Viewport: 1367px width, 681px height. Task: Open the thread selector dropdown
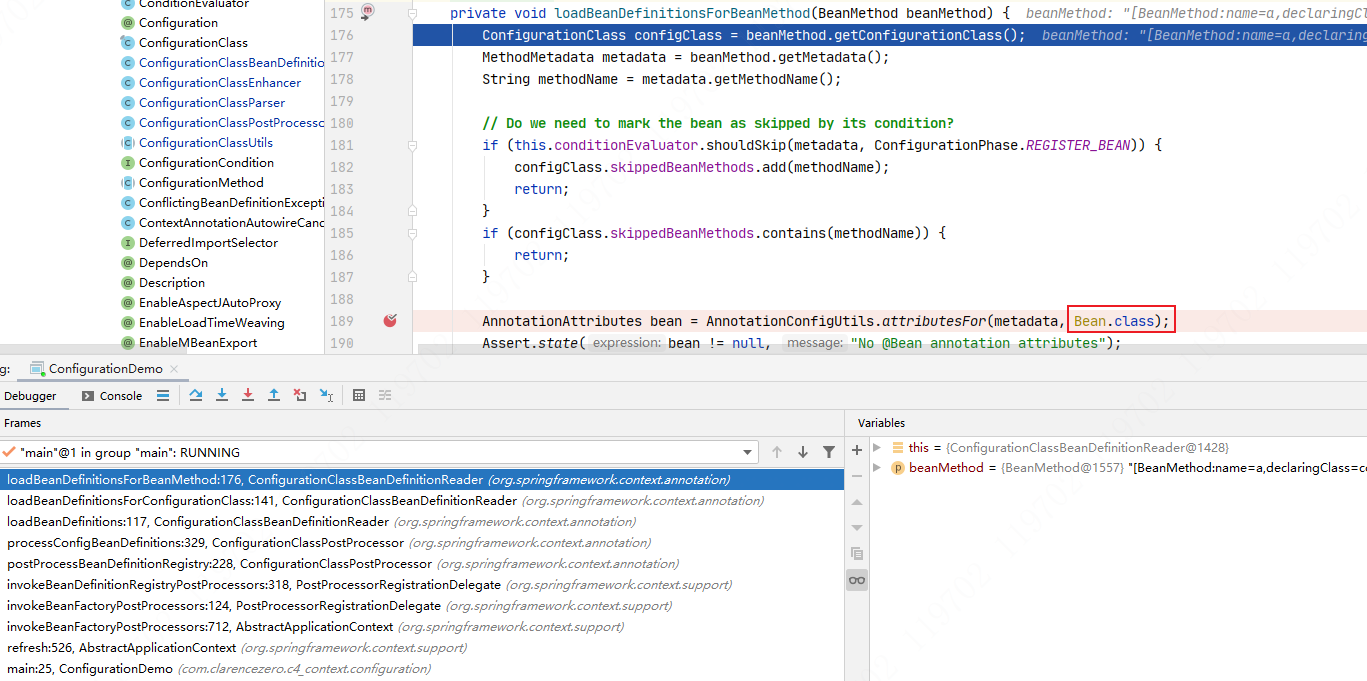click(x=749, y=452)
